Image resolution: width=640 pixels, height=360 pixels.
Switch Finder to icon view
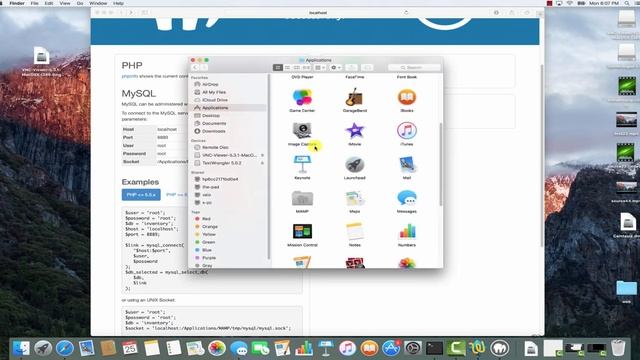(x=278, y=67)
